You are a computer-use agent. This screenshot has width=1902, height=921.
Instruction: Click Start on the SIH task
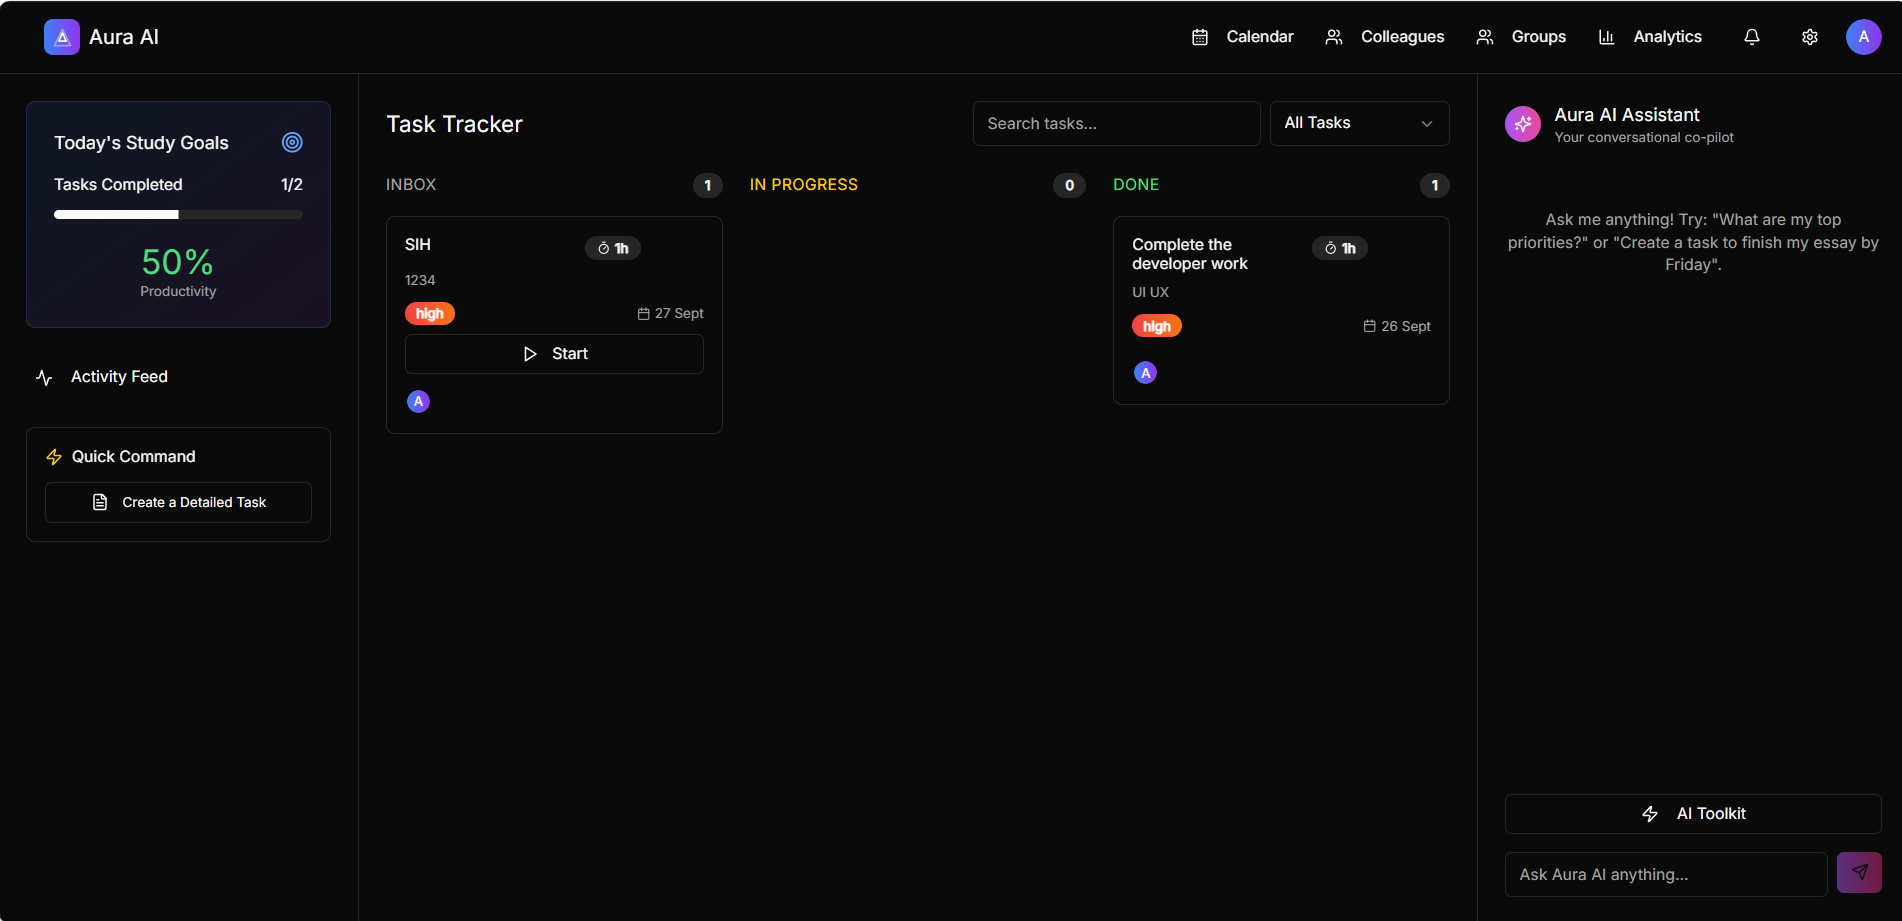tap(554, 353)
